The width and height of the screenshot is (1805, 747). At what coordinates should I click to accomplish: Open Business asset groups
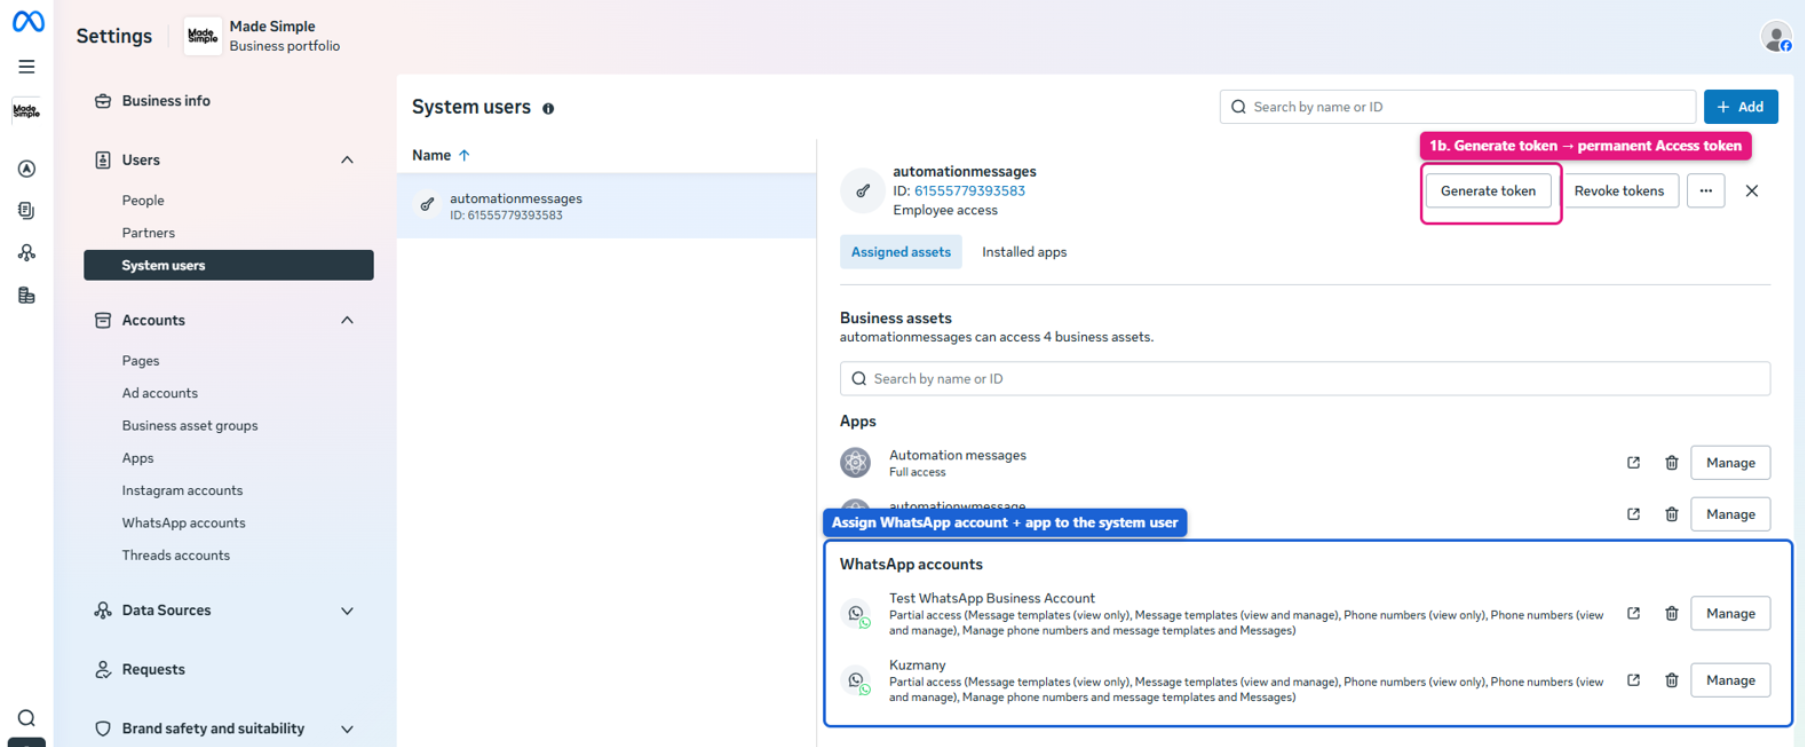190,426
